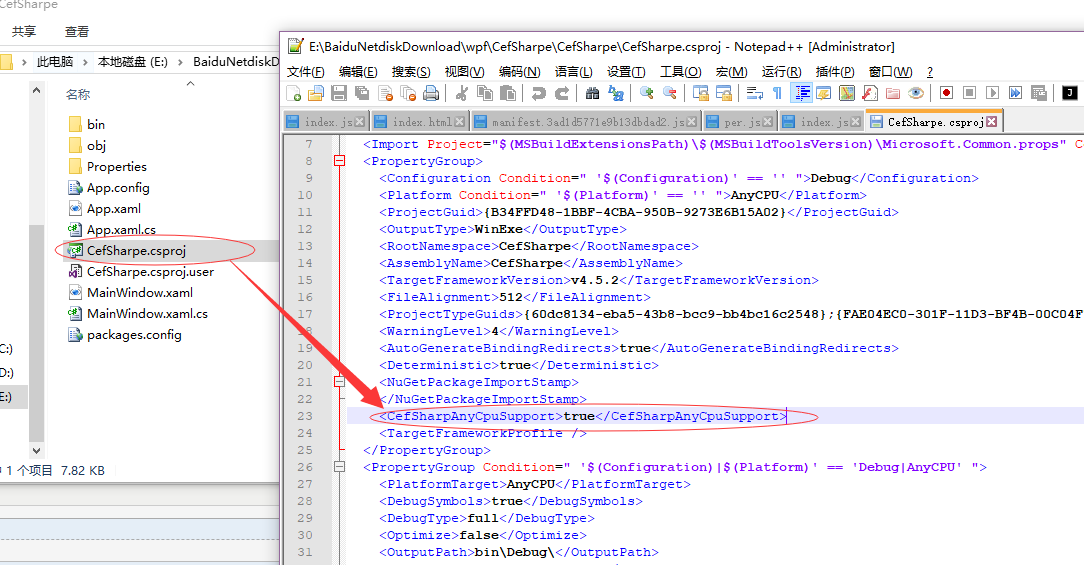Open Folder as Workspace icon
The height and width of the screenshot is (565, 1084).
[893, 93]
